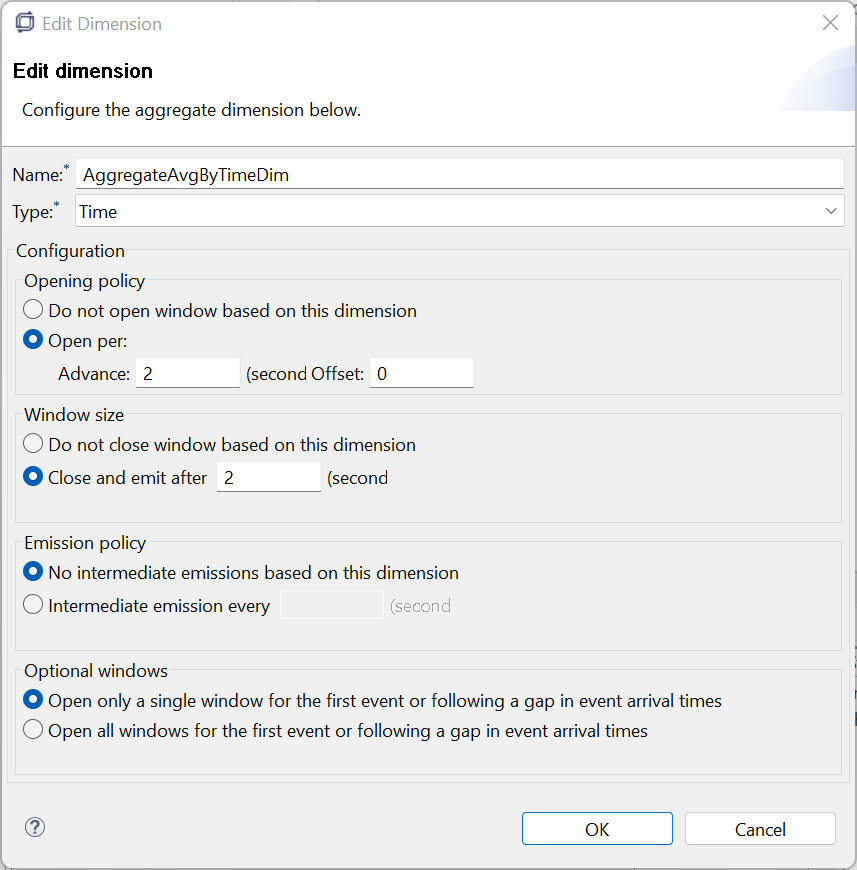Viewport: 857px width, 870px height.
Task: Click the help question mark icon
Action: click(35, 827)
